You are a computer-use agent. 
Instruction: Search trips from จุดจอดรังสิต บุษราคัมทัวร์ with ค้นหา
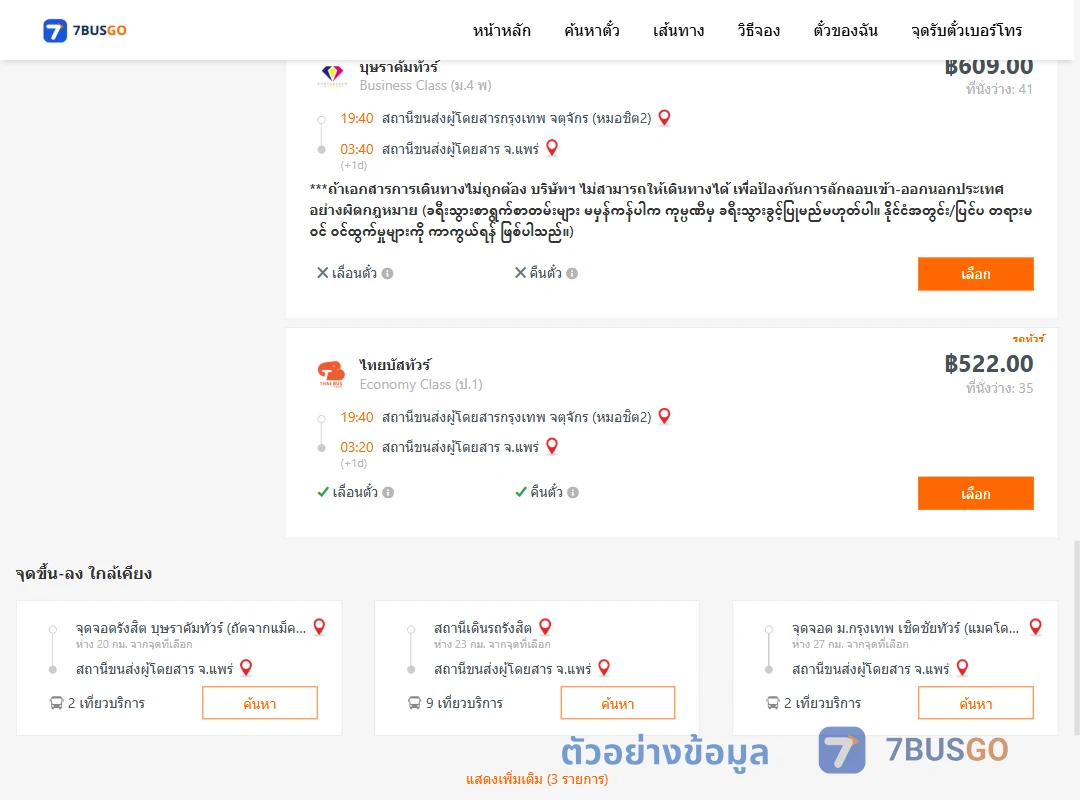[260, 703]
